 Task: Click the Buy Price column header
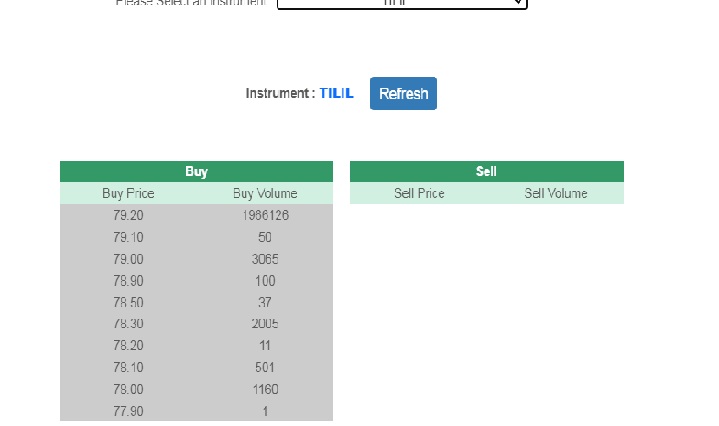point(128,193)
